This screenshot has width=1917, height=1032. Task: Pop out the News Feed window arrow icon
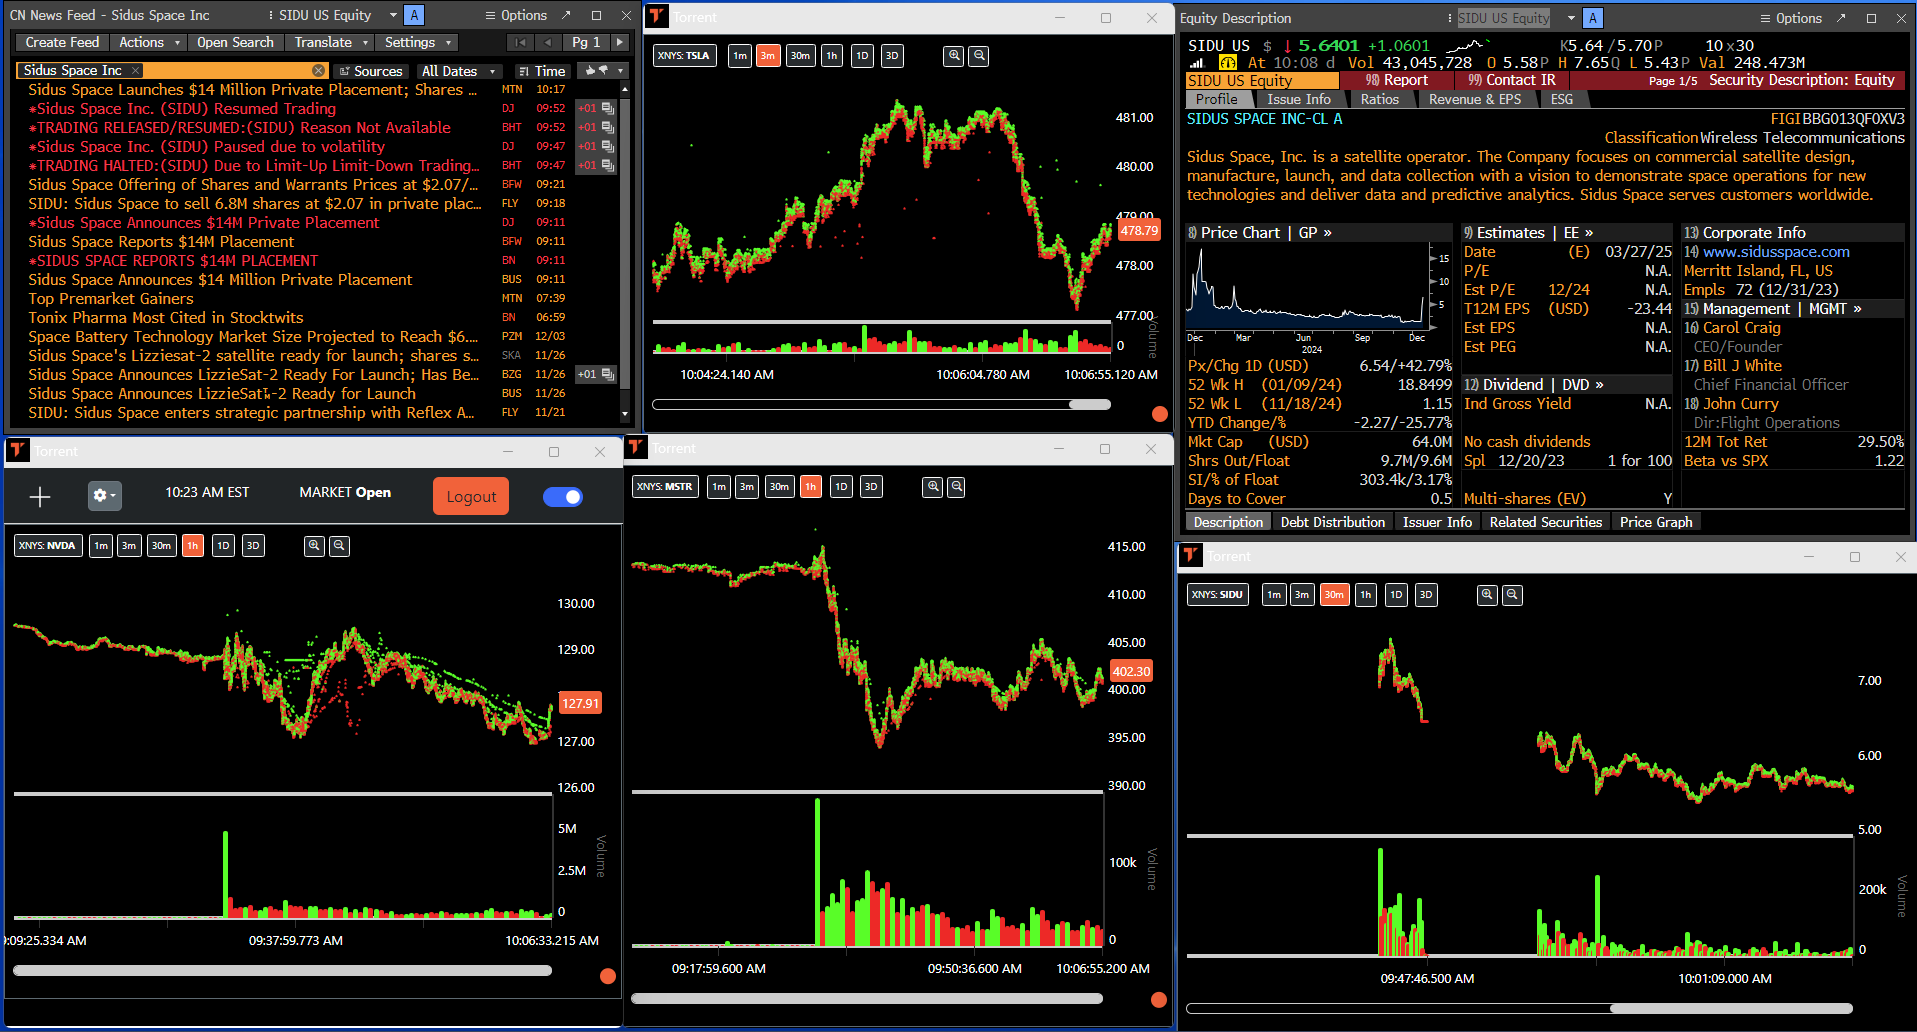coord(566,15)
